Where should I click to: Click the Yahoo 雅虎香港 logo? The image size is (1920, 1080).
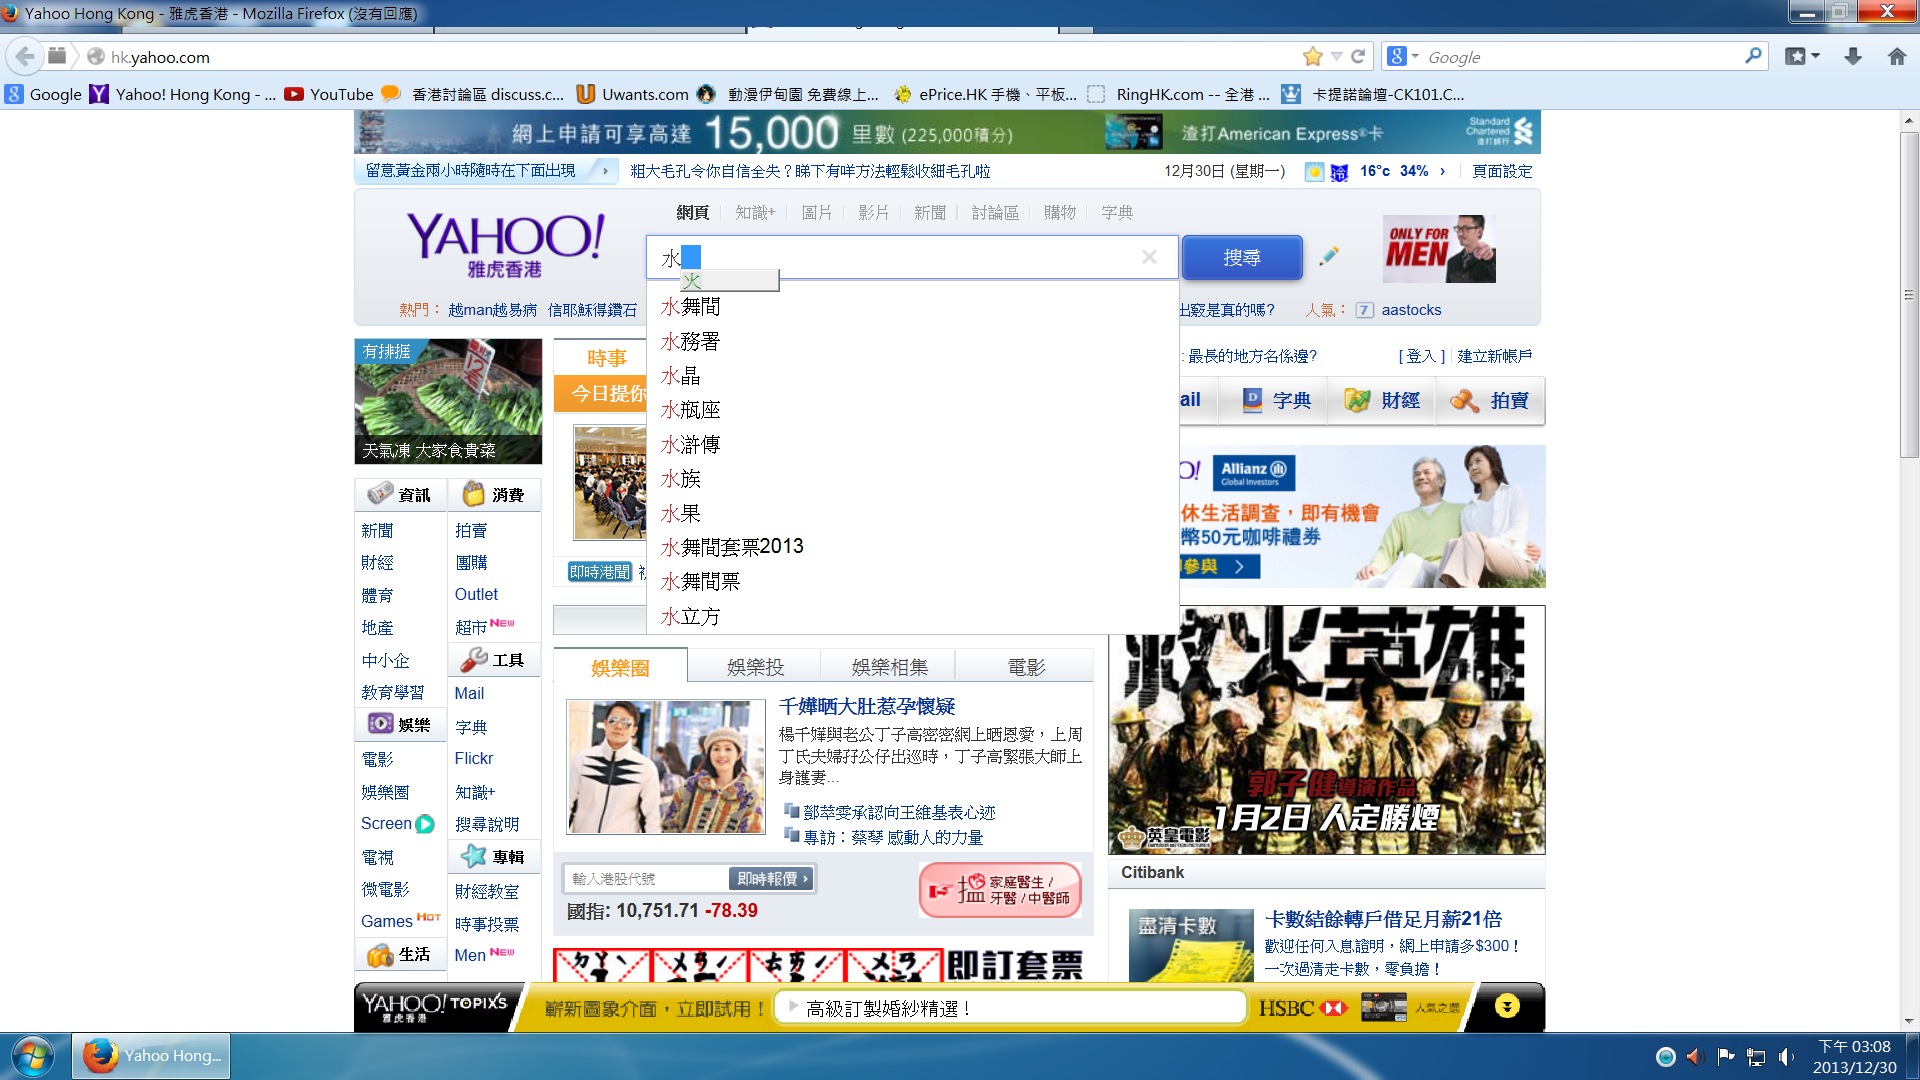click(504, 246)
